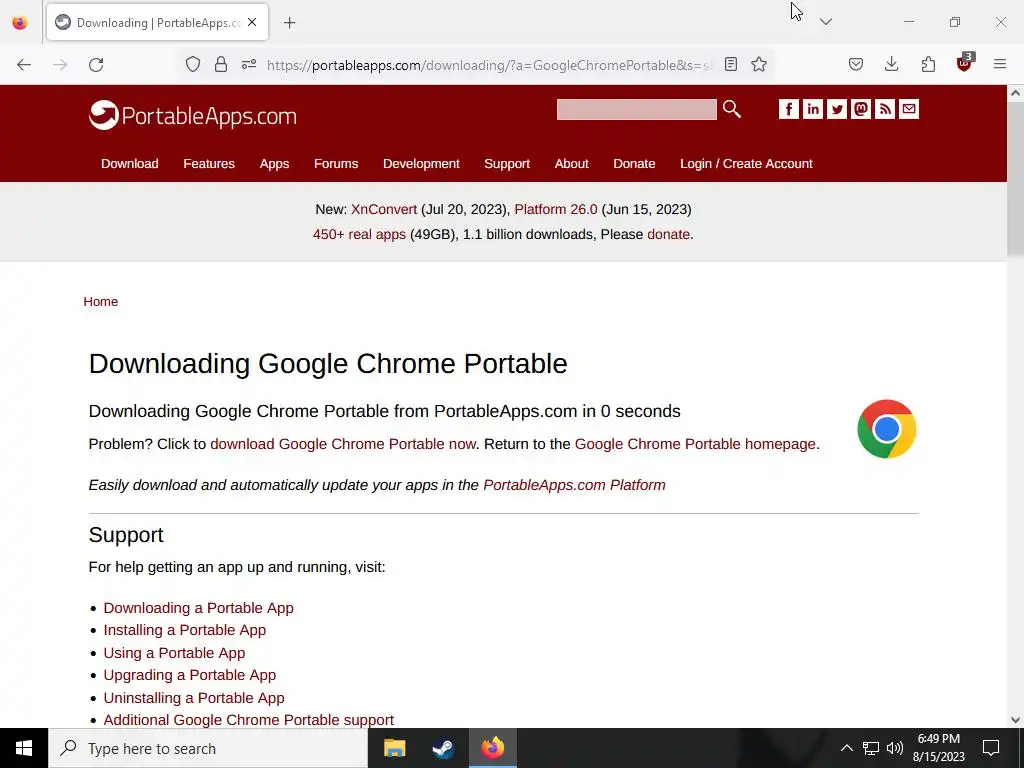Close the Downloading PortableApps tab

tap(252, 22)
